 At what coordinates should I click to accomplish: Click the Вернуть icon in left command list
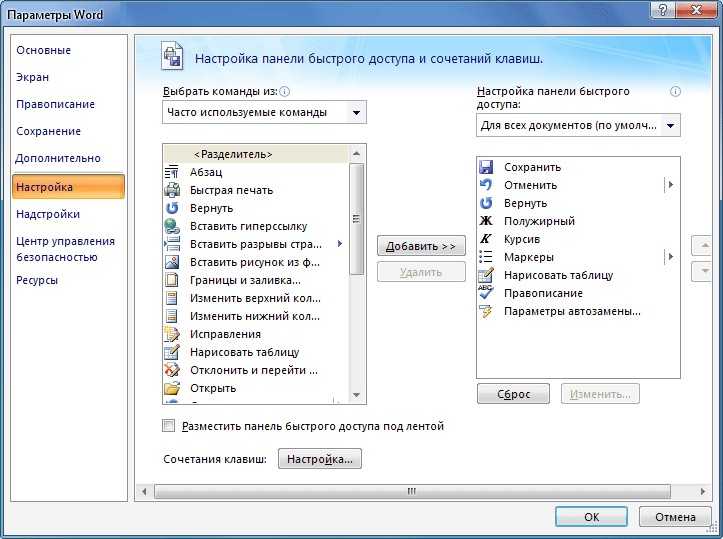pos(172,208)
